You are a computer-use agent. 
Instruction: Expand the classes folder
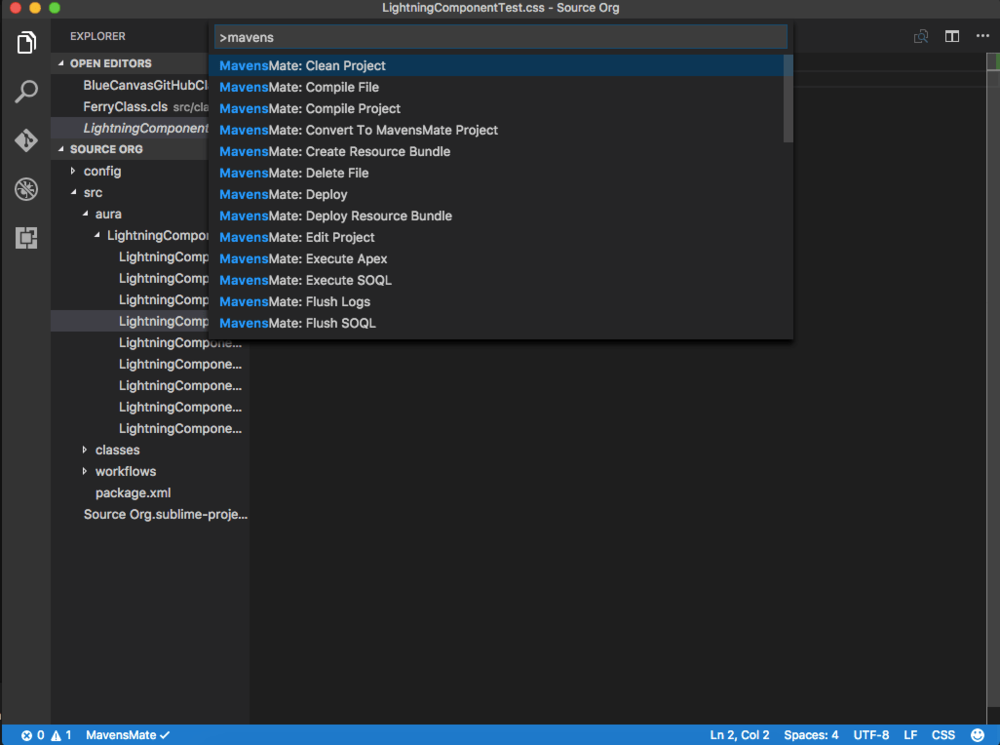tap(84, 450)
